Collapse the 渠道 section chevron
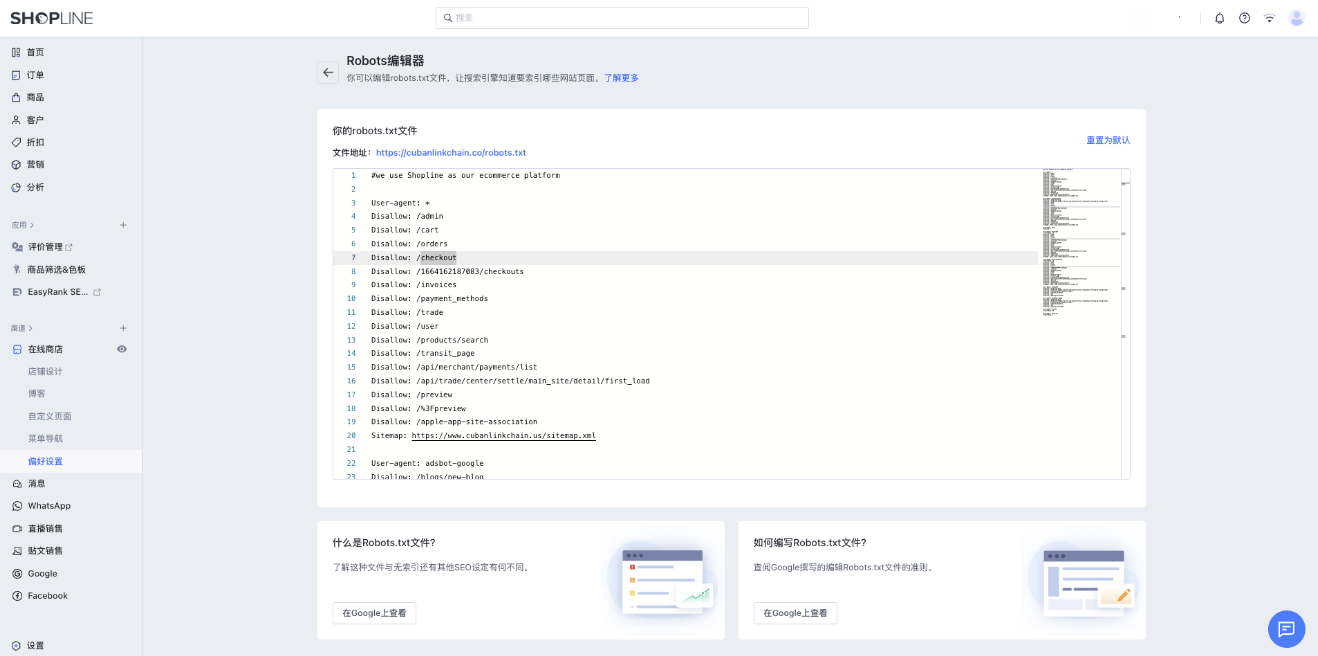This screenshot has height=656, width=1318. pos(32,328)
